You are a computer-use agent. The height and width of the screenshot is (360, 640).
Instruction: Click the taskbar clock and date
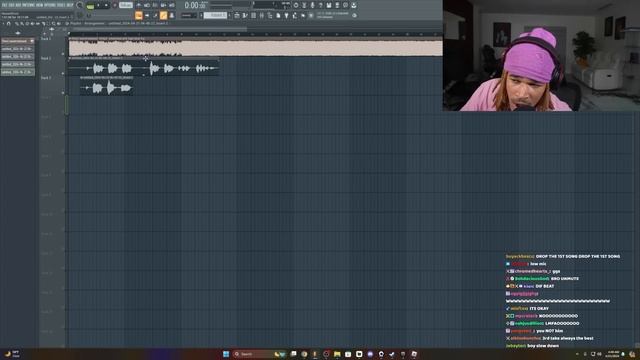click(613, 354)
